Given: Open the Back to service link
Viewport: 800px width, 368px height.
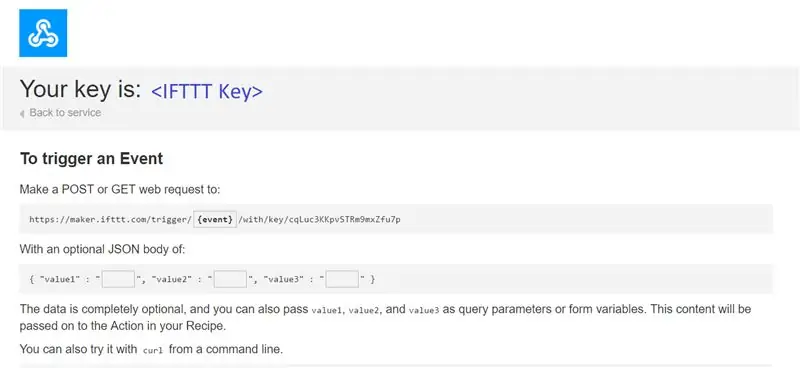Looking at the screenshot, I should click(x=65, y=113).
